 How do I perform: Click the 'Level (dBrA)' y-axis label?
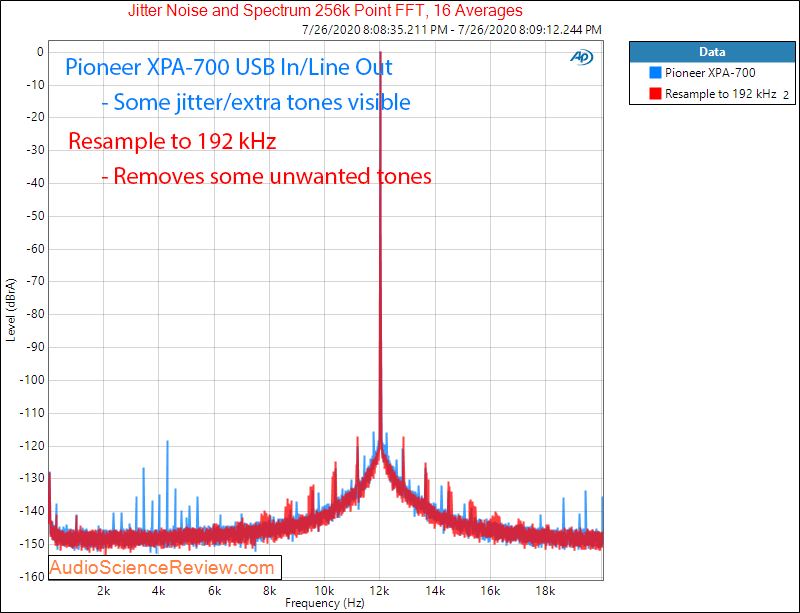(11, 310)
